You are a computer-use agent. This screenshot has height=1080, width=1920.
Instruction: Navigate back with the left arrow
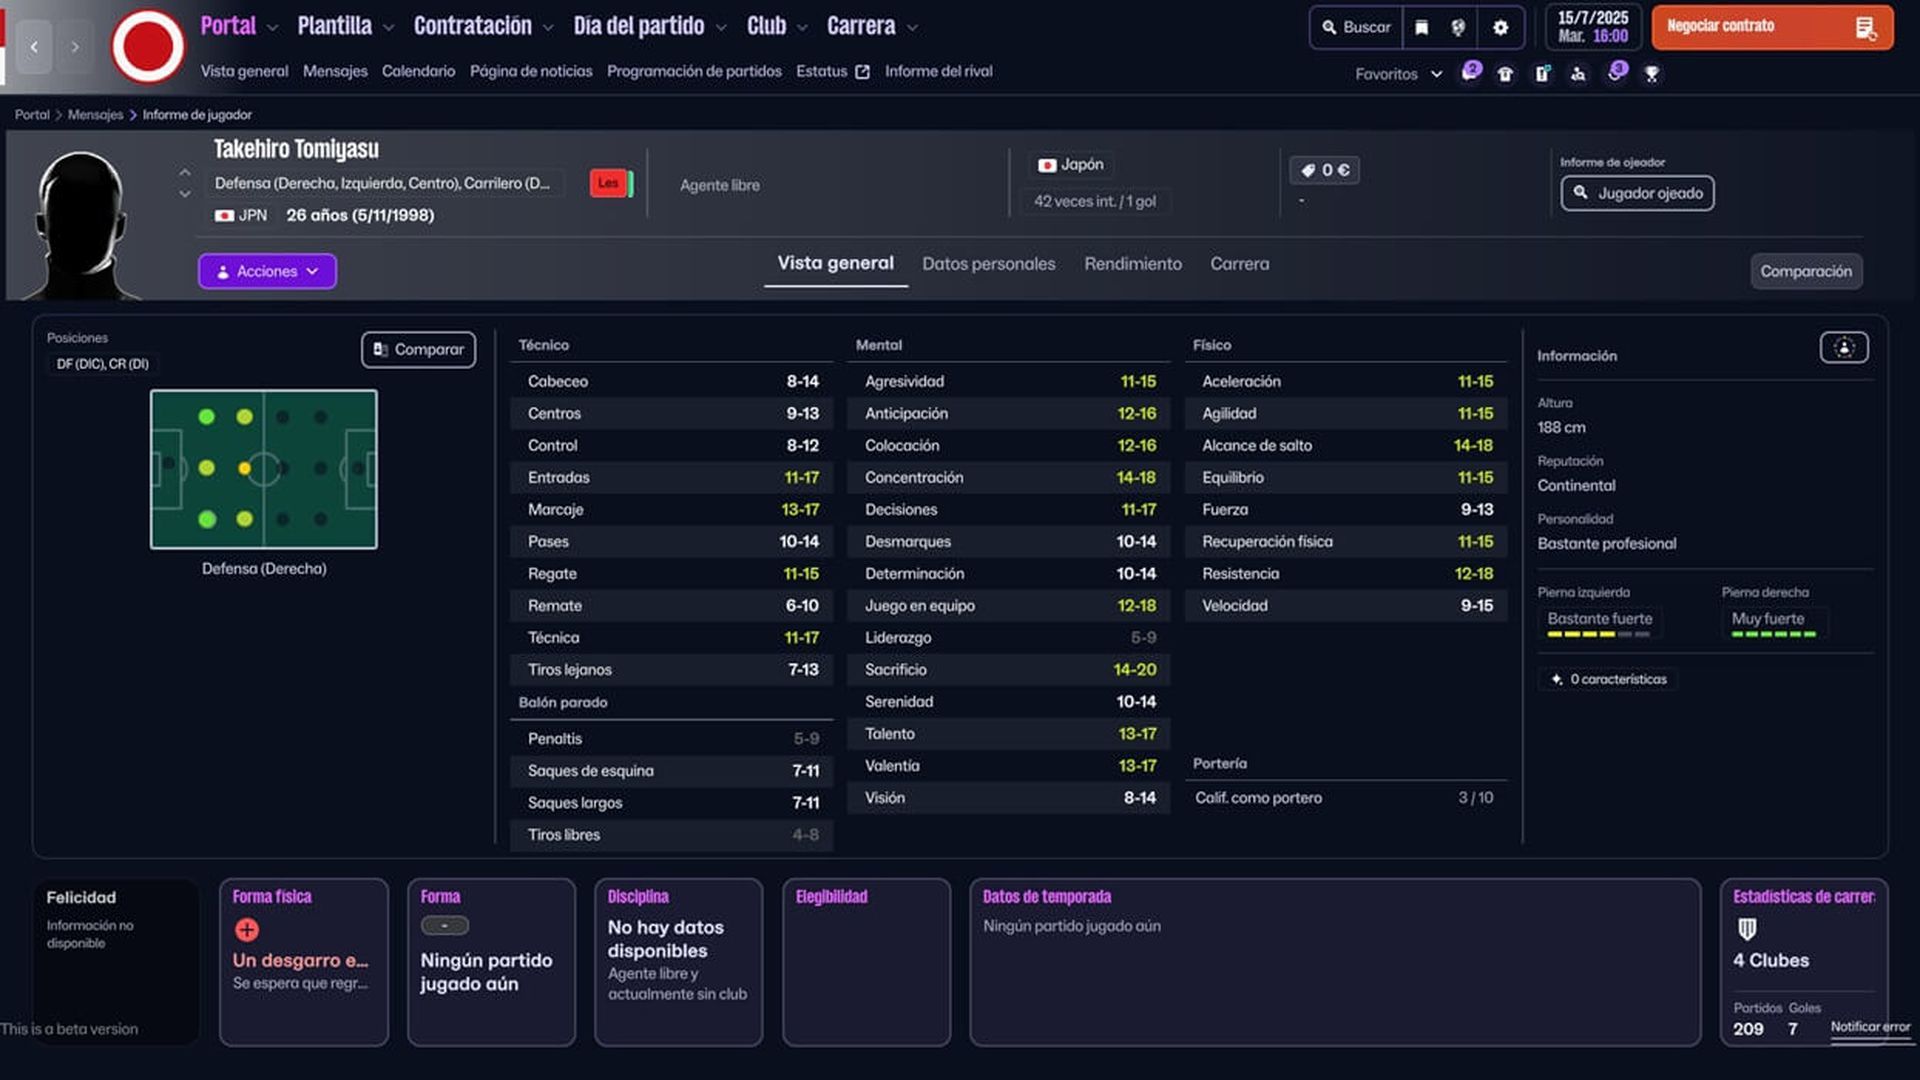pyautogui.click(x=34, y=47)
